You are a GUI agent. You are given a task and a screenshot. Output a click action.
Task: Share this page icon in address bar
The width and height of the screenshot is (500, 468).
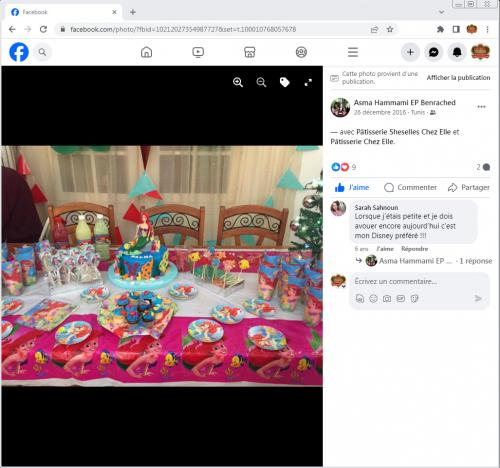click(x=375, y=29)
